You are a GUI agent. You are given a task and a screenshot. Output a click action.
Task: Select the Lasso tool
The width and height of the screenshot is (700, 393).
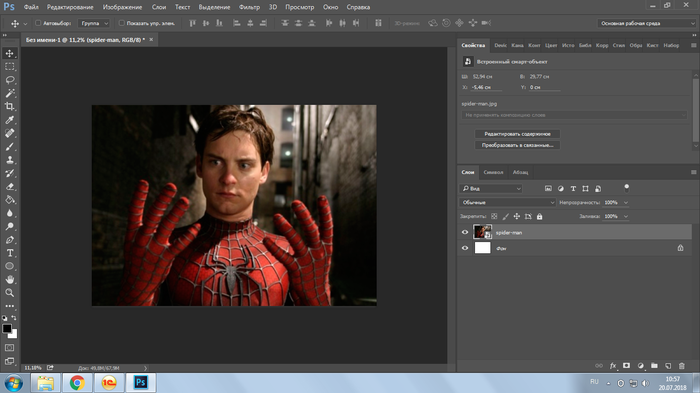click(9, 80)
